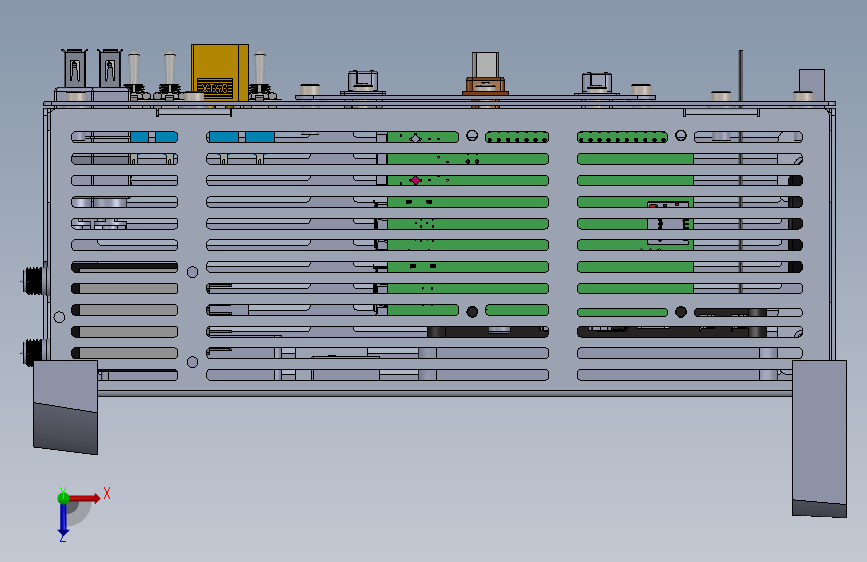Select the toggle switch right of the yellow relay
This screenshot has height=562, width=867.
coord(260,75)
